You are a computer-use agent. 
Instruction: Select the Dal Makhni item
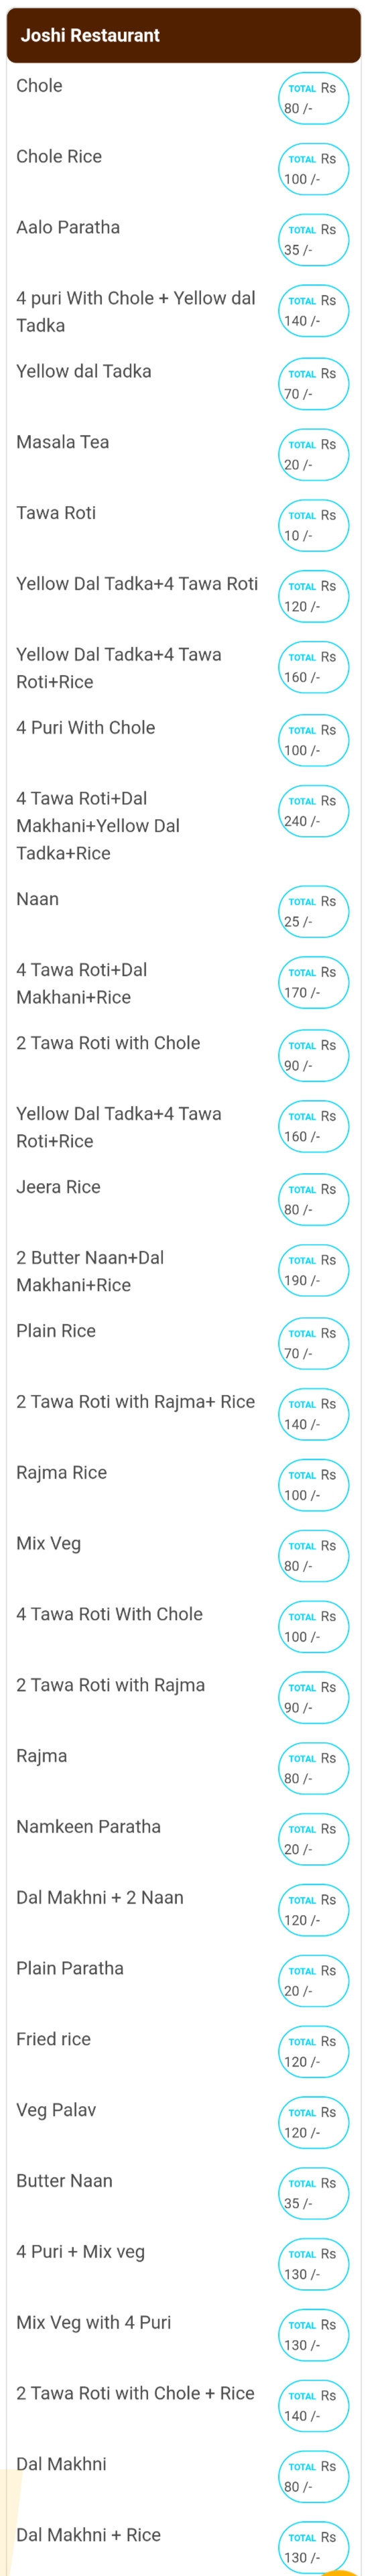(x=61, y=2464)
